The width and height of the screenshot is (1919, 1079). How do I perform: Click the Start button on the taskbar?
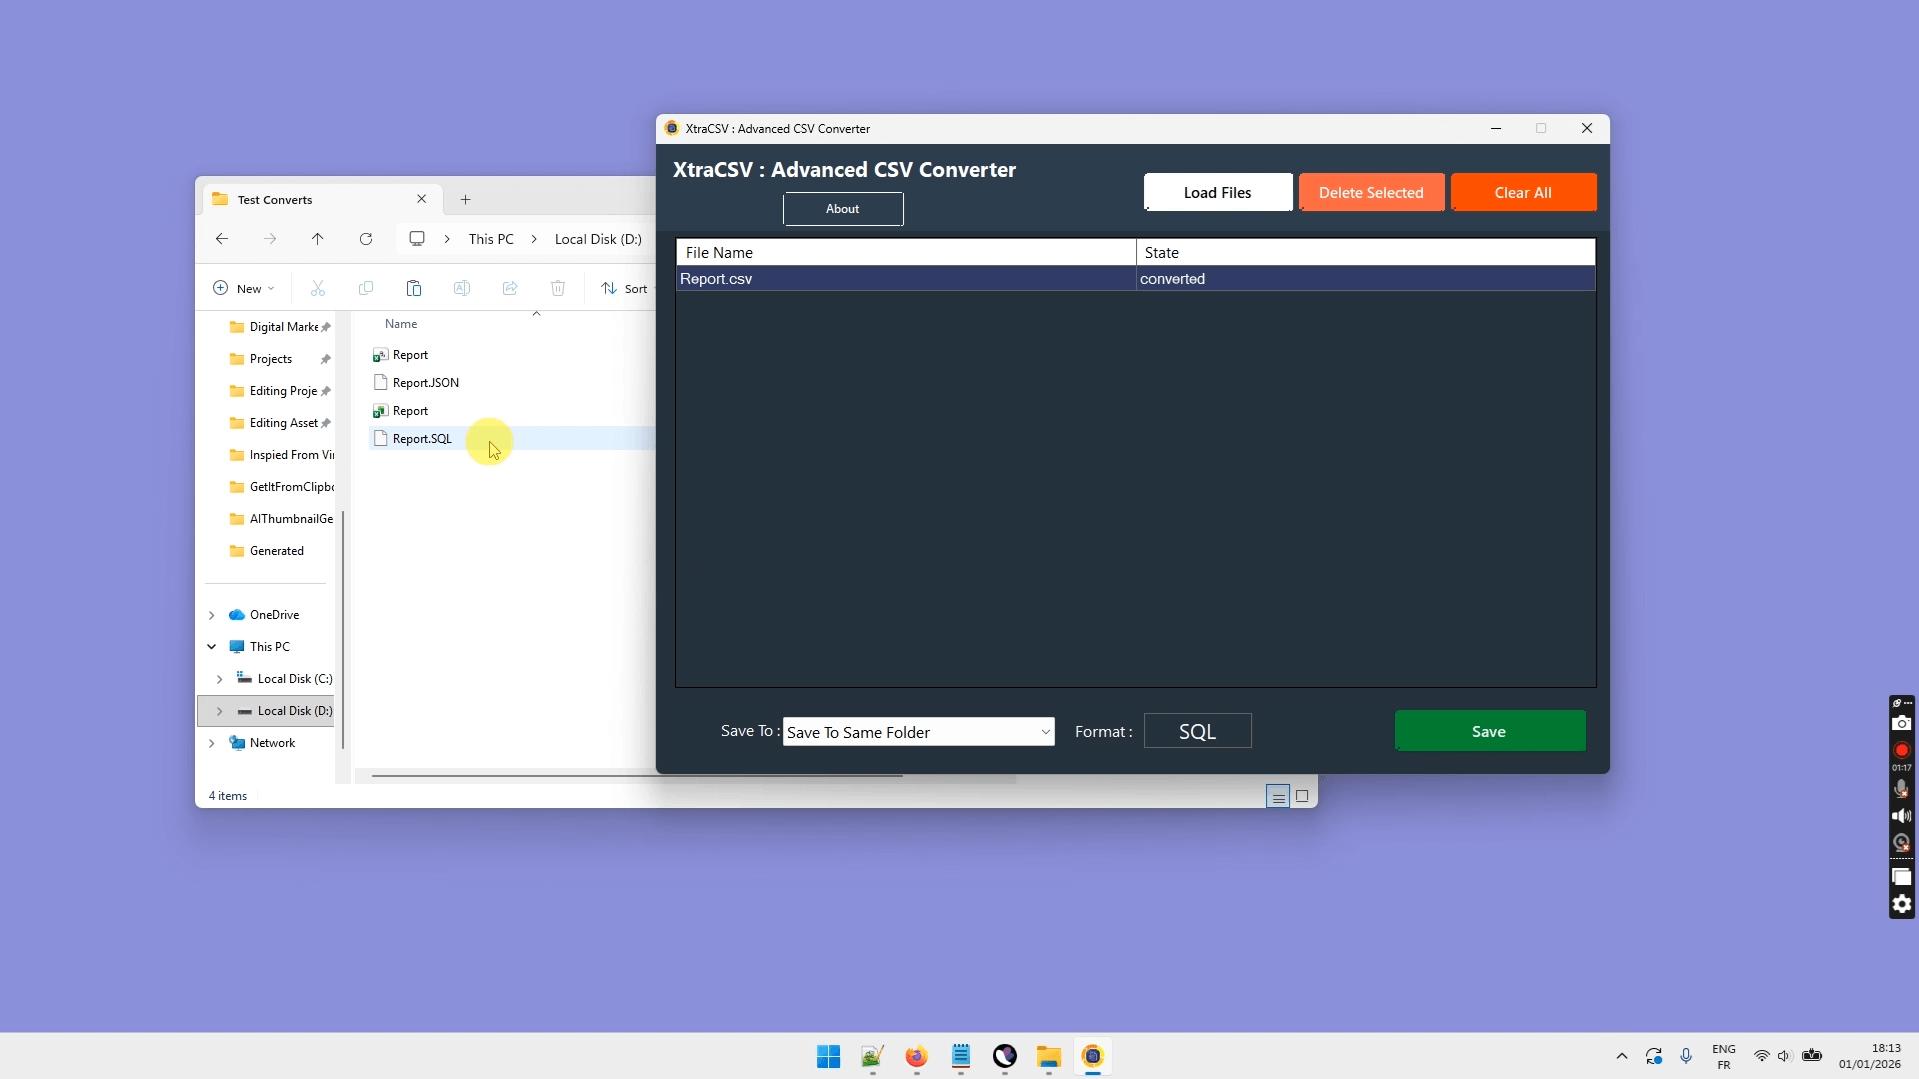828,1056
